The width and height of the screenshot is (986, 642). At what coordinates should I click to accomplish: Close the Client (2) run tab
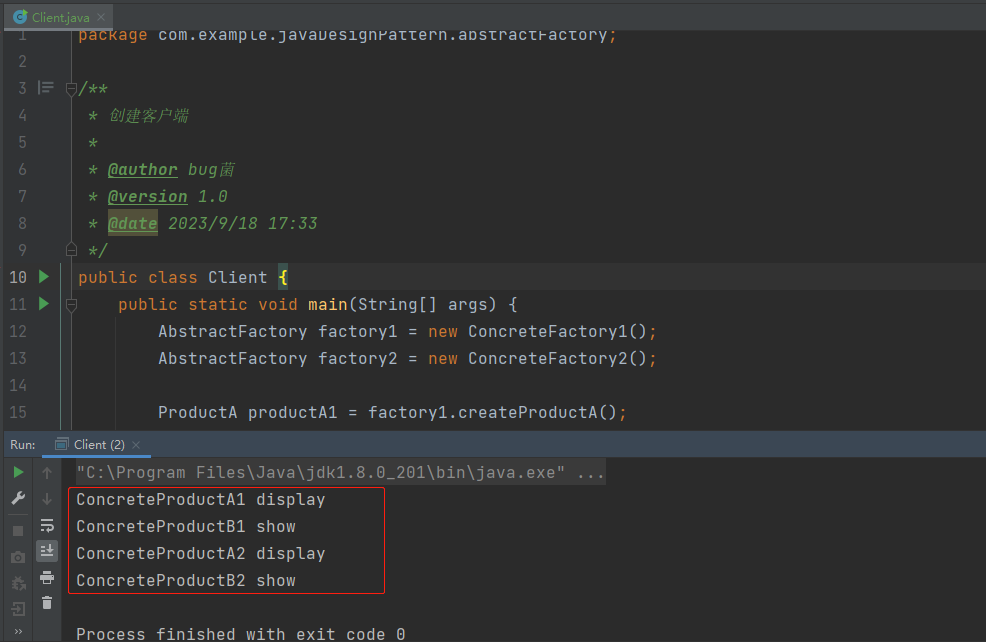click(136, 445)
